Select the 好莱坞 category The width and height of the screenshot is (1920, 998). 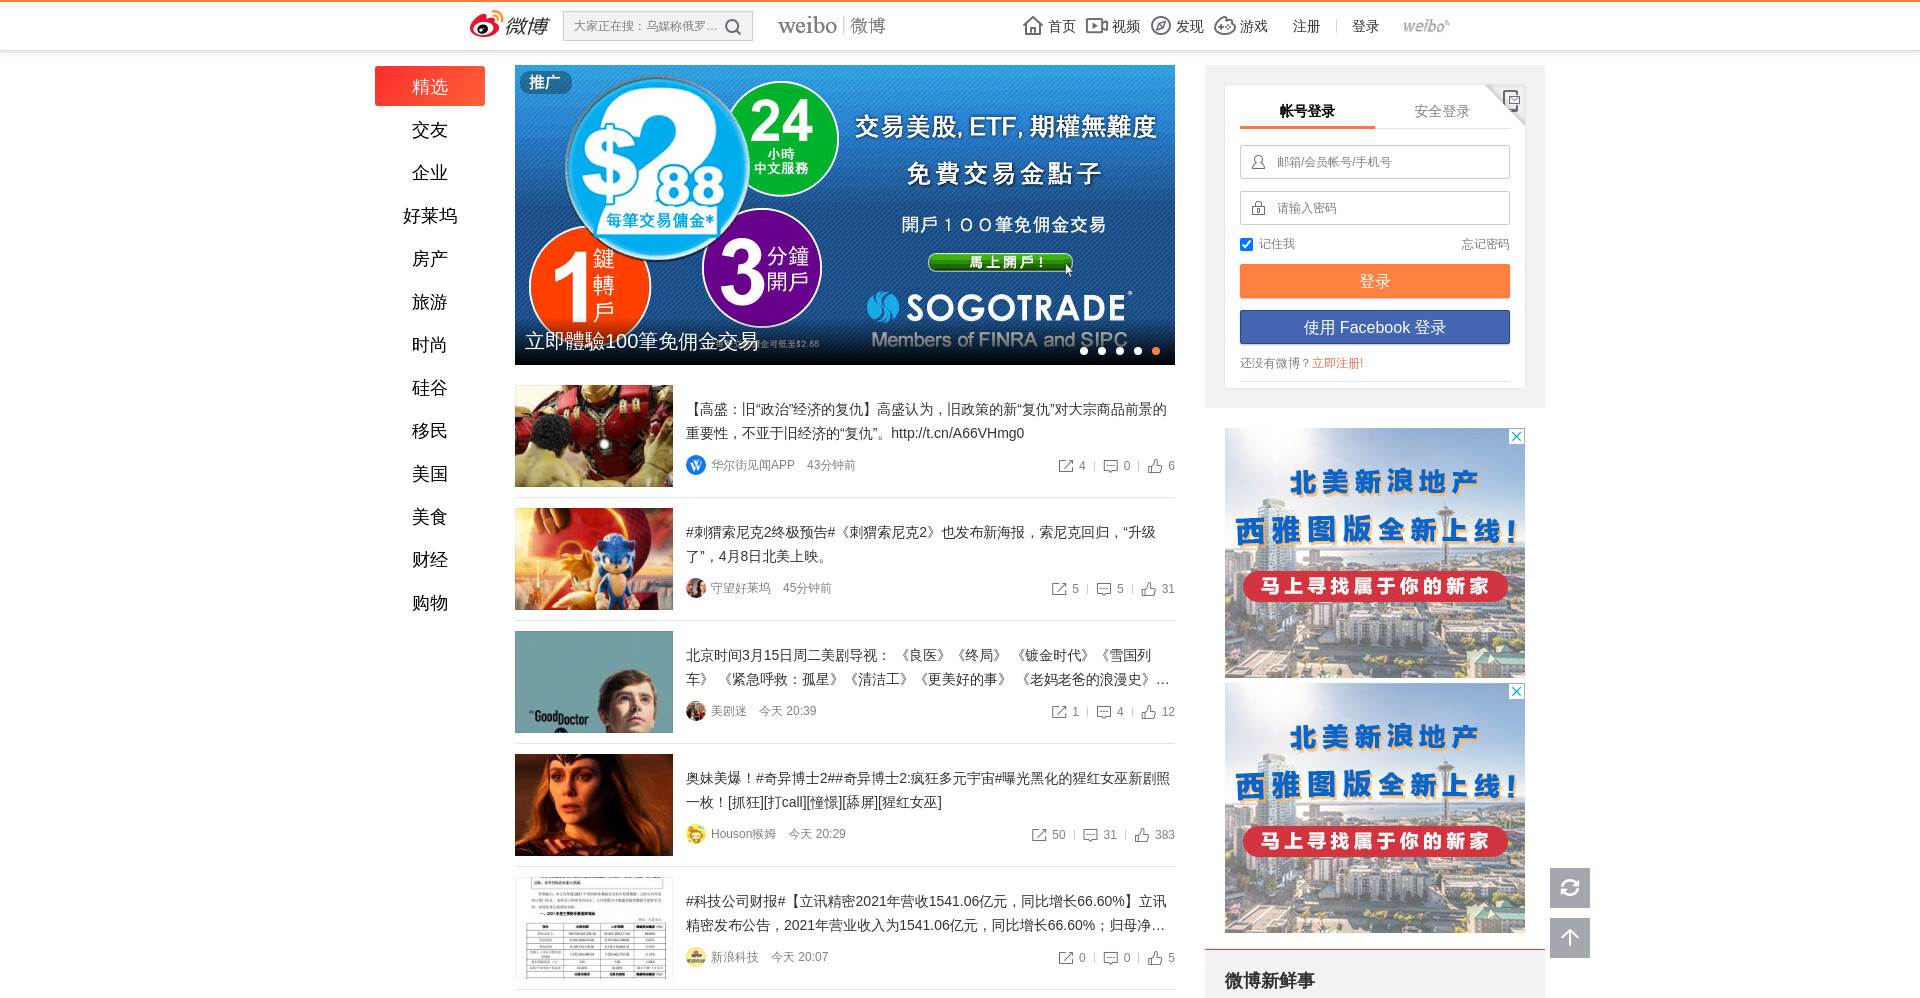click(x=430, y=216)
